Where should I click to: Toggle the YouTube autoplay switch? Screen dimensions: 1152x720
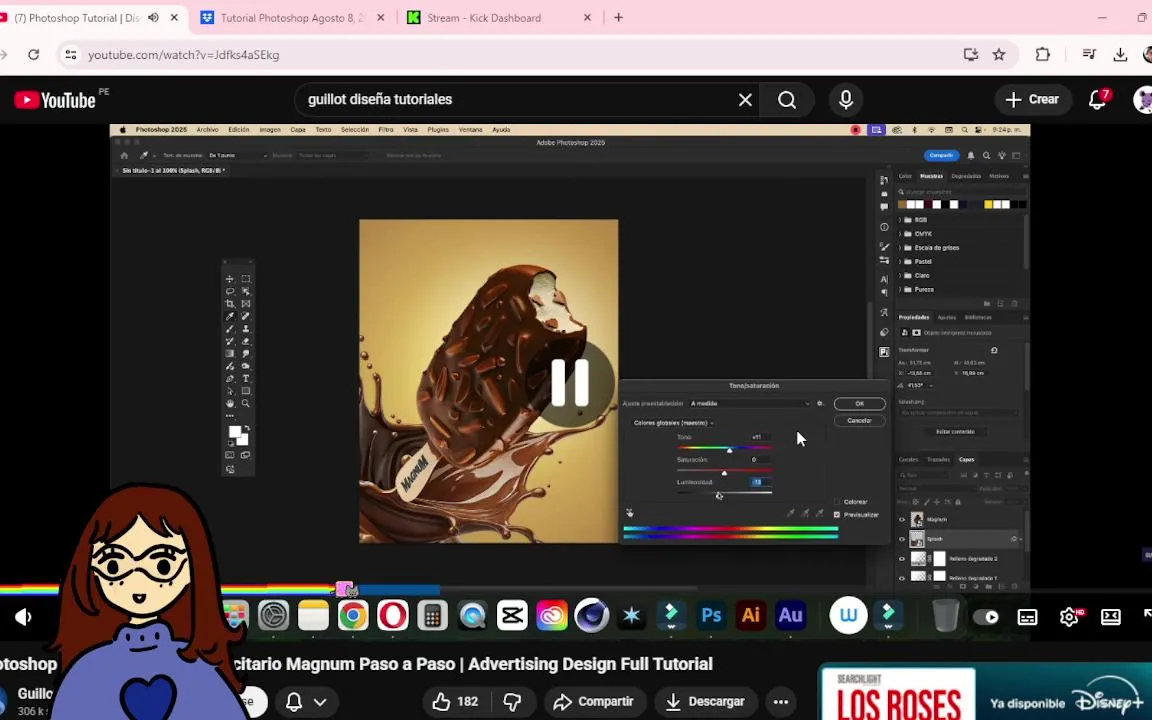(986, 617)
